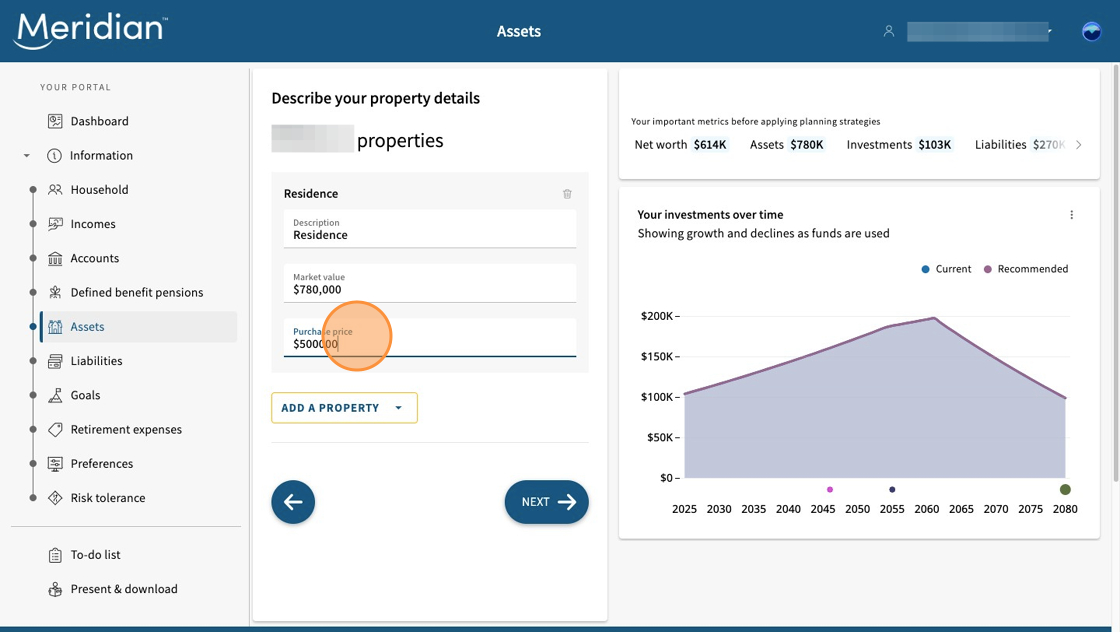Click the Dashboard icon in sidebar
The width and height of the screenshot is (1120, 632).
55,121
